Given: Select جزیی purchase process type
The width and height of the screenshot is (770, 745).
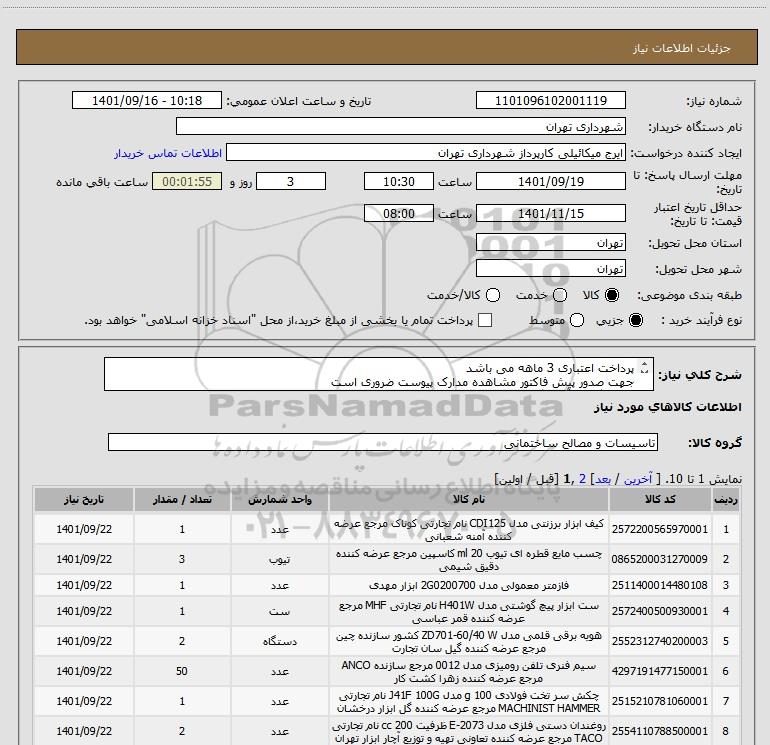Looking at the screenshot, I should pyautogui.click(x=635, y=320).
